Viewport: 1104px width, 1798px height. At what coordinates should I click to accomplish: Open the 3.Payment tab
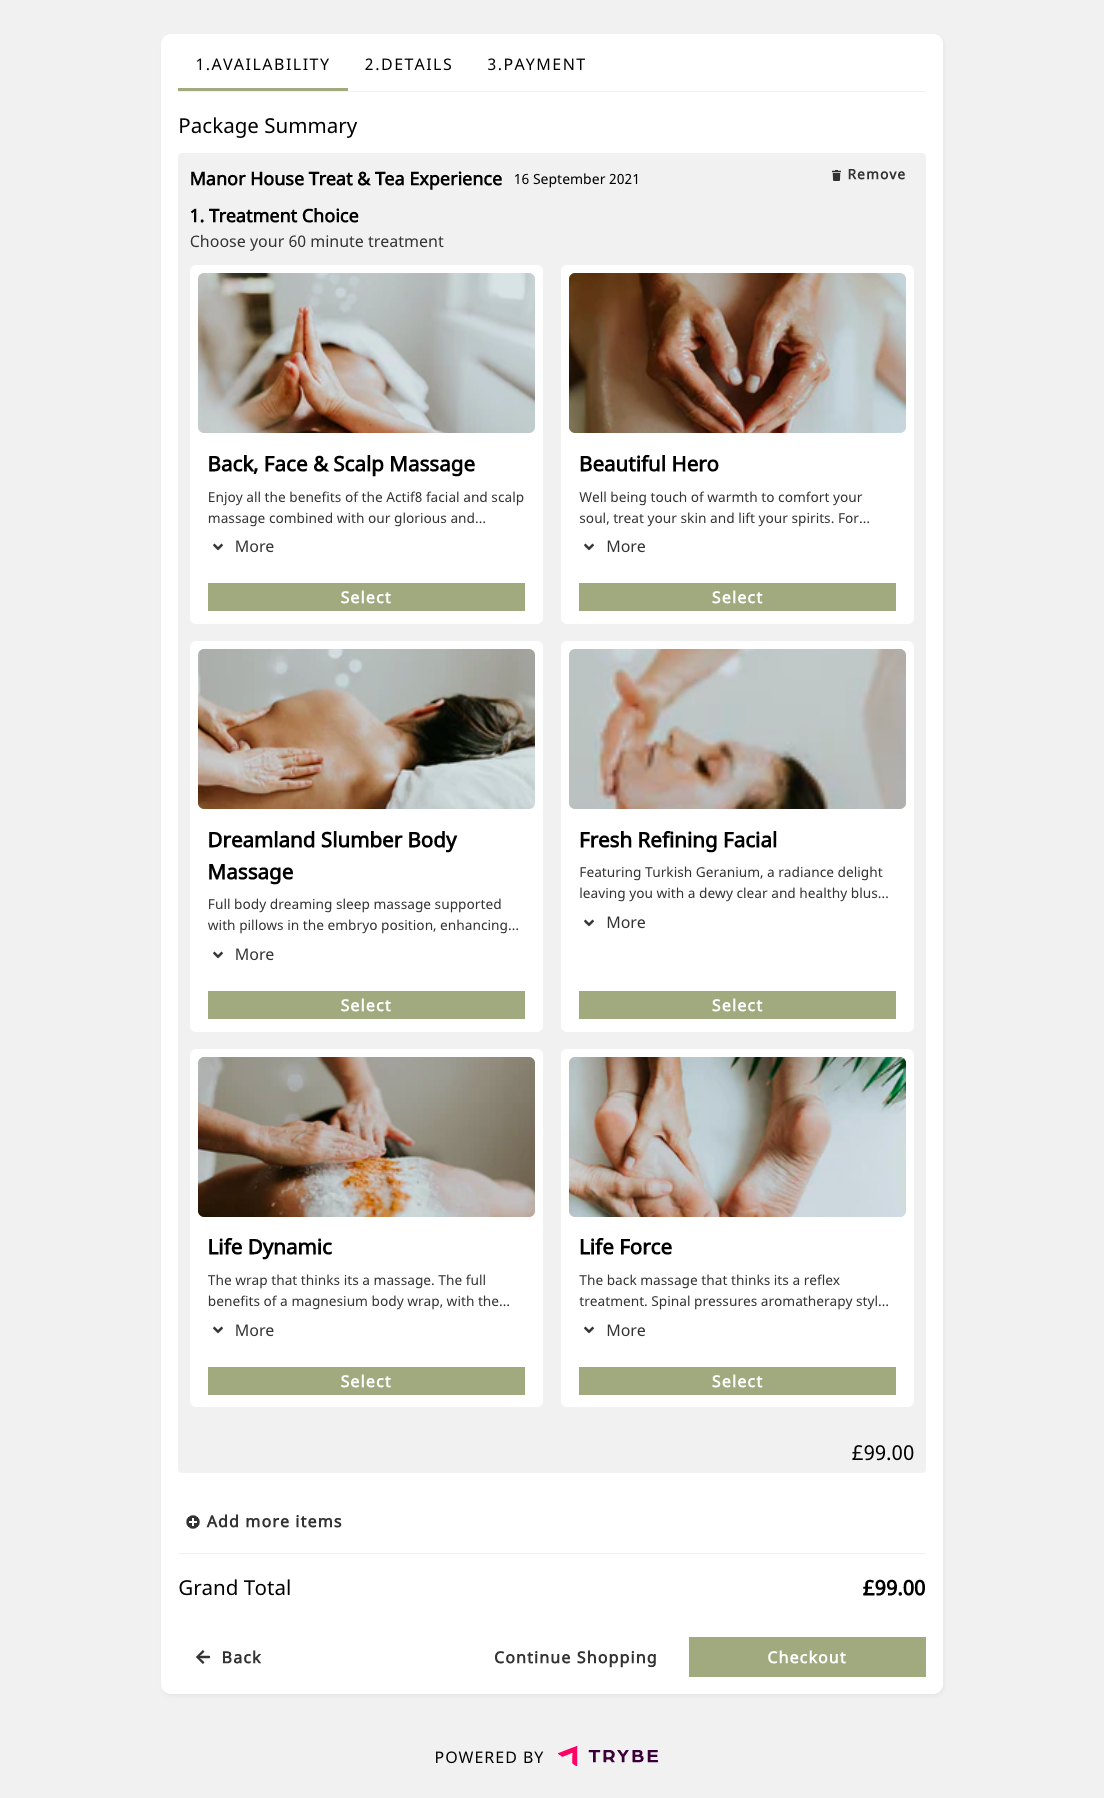click(x=536, y=64)
